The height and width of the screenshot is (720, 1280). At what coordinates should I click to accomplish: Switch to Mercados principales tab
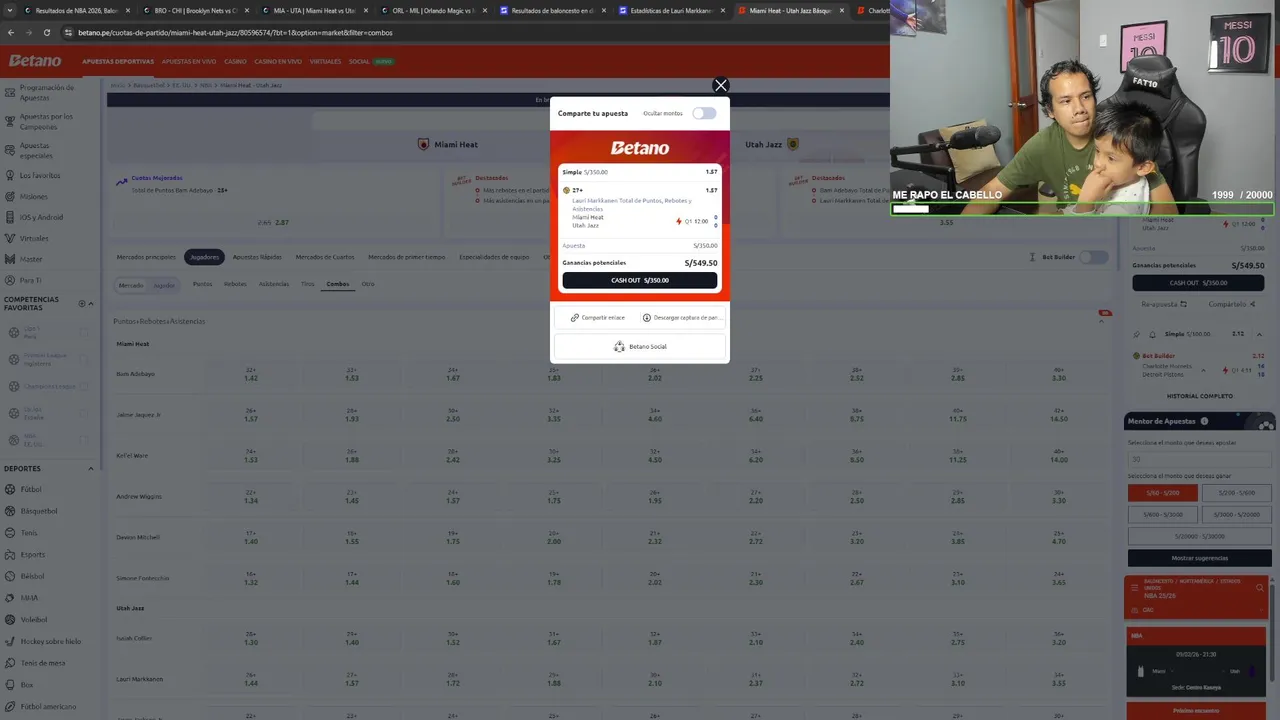(146, 257)
